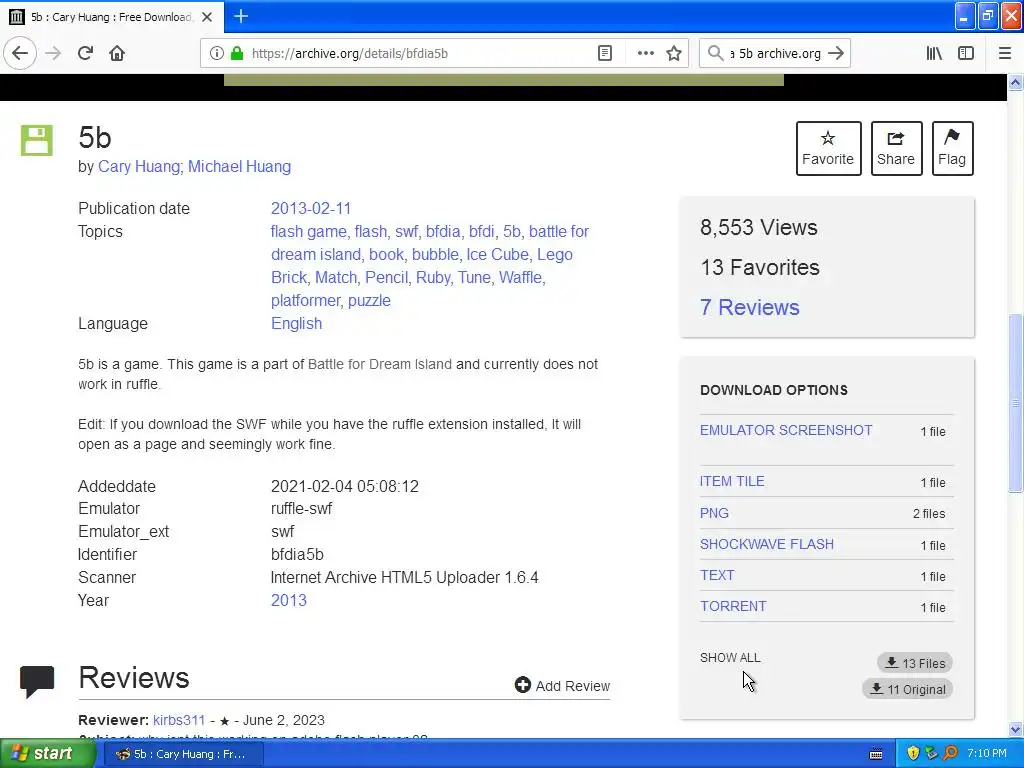
Task: Click the Favorite button
Action: [x=828, y=148]
